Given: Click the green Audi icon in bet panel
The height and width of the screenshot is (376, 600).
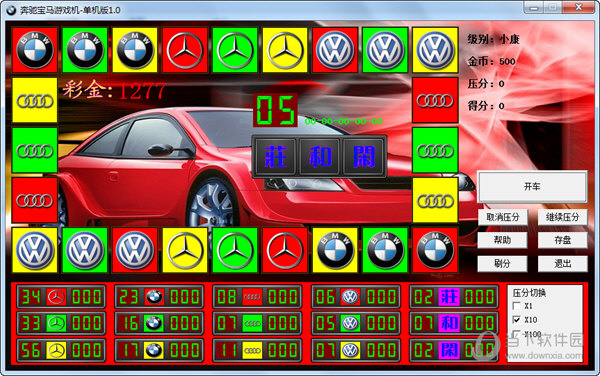Looking at the screenshot, I should tap(252, 324).
